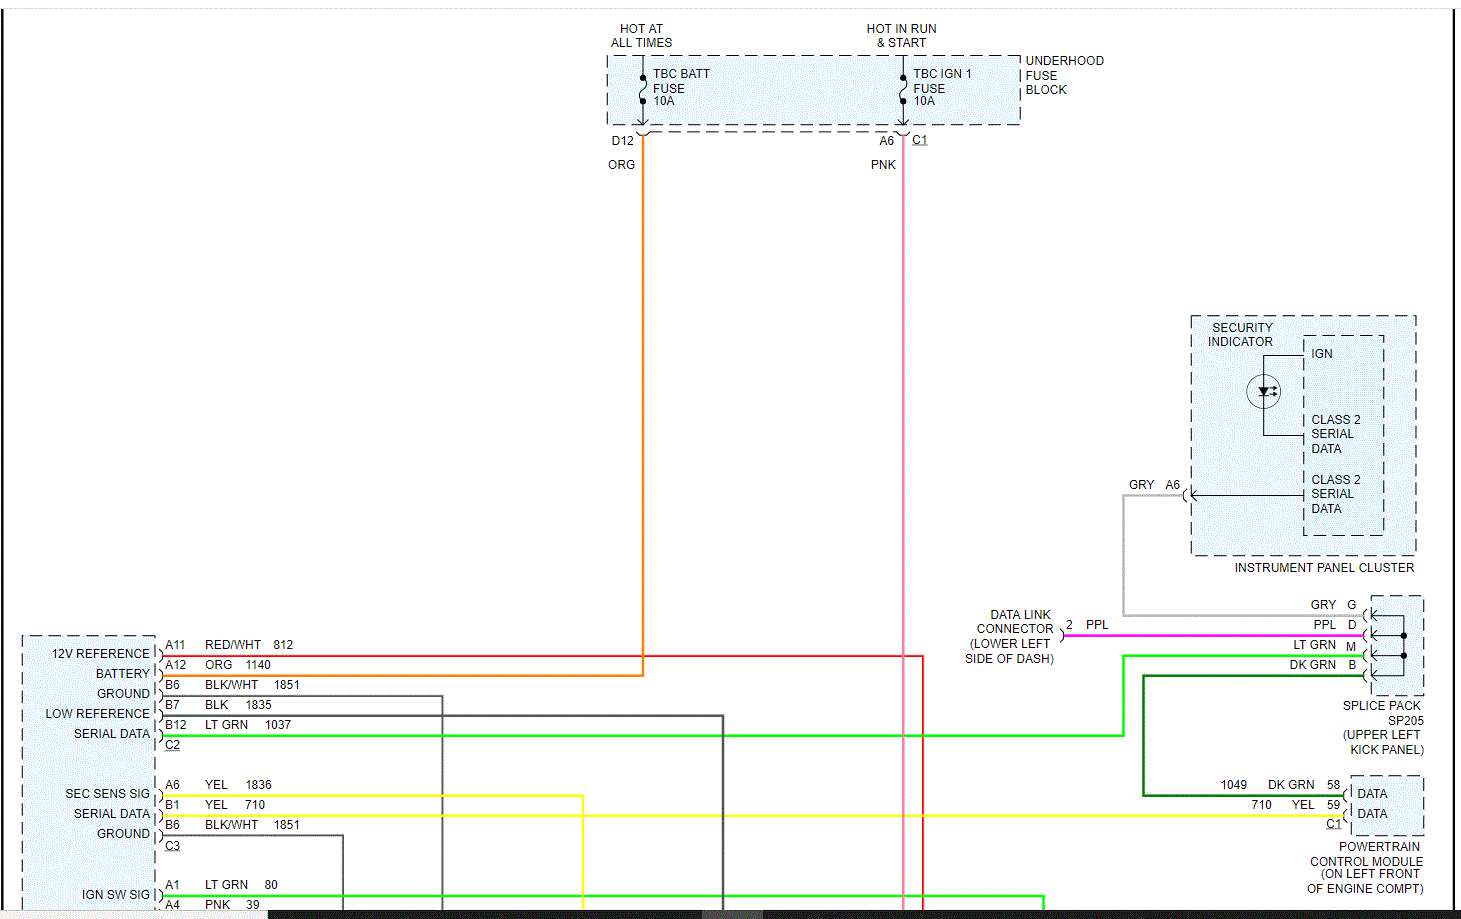Viewport: 1461px width, 919px height.
Task: Open the C1 link at Powertrain Control Module
Action: click(x=1333, y=824)
